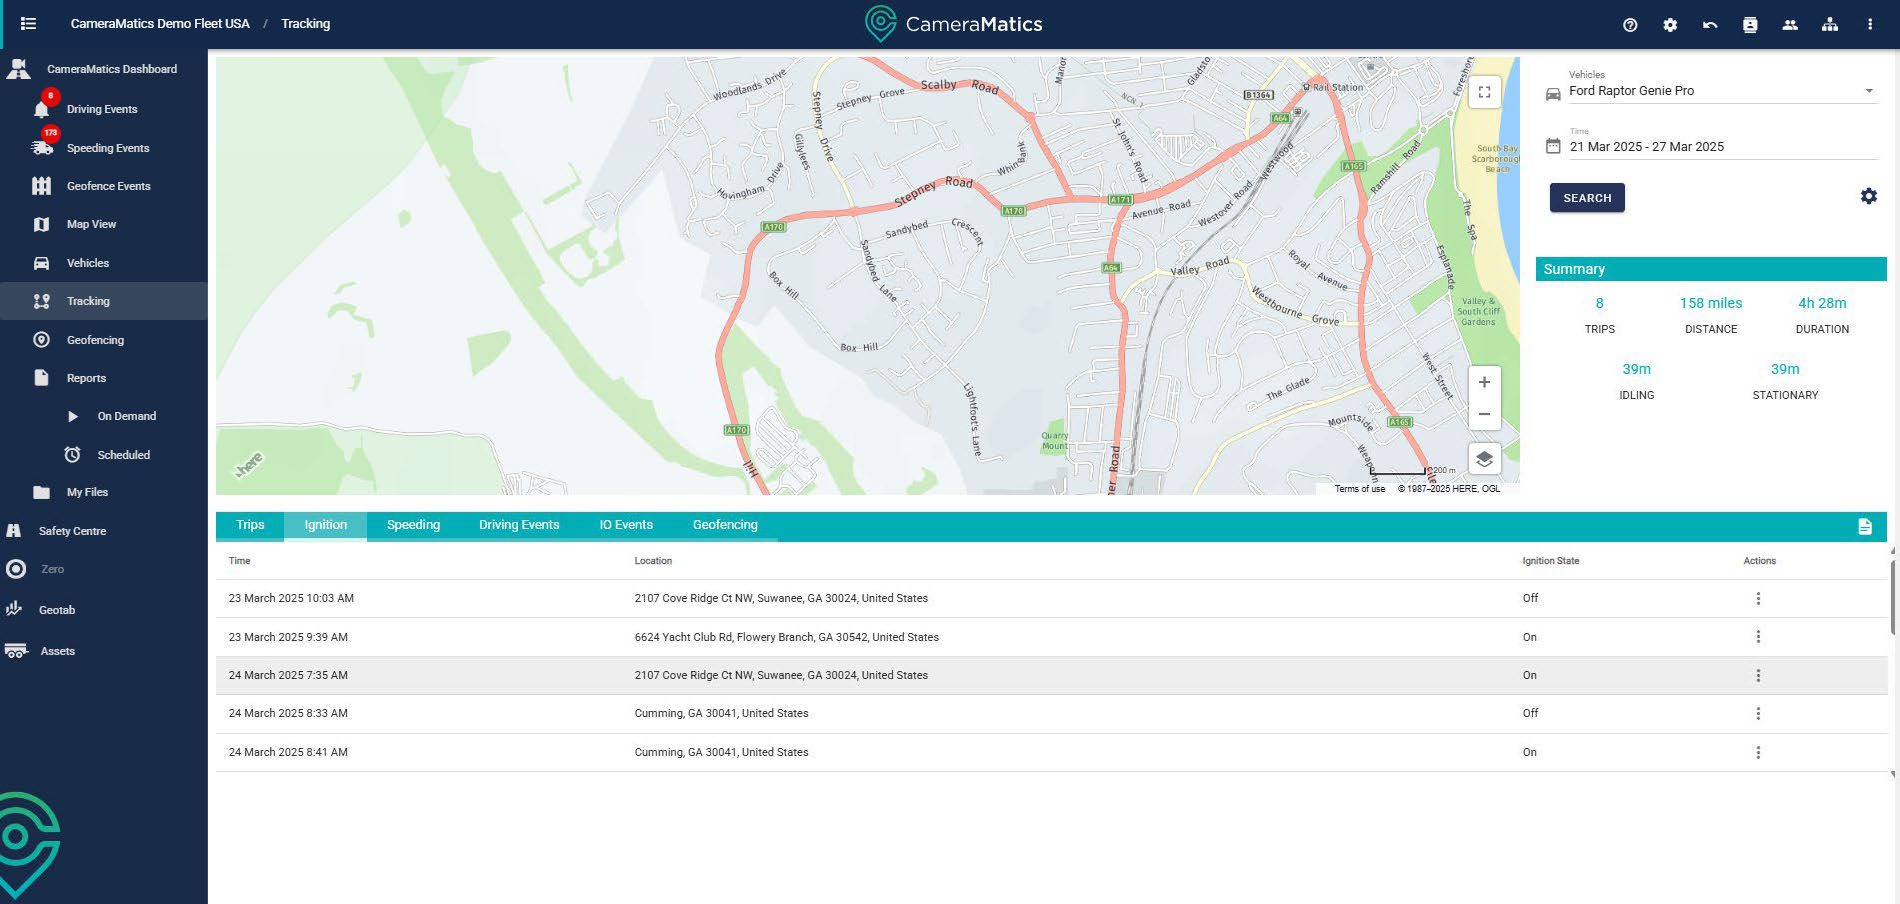This screenshot has width=1900, height=904.
Task: Select row 6624 Yacht Club Rd, Flowery Branch
Action: [1051, 637]
